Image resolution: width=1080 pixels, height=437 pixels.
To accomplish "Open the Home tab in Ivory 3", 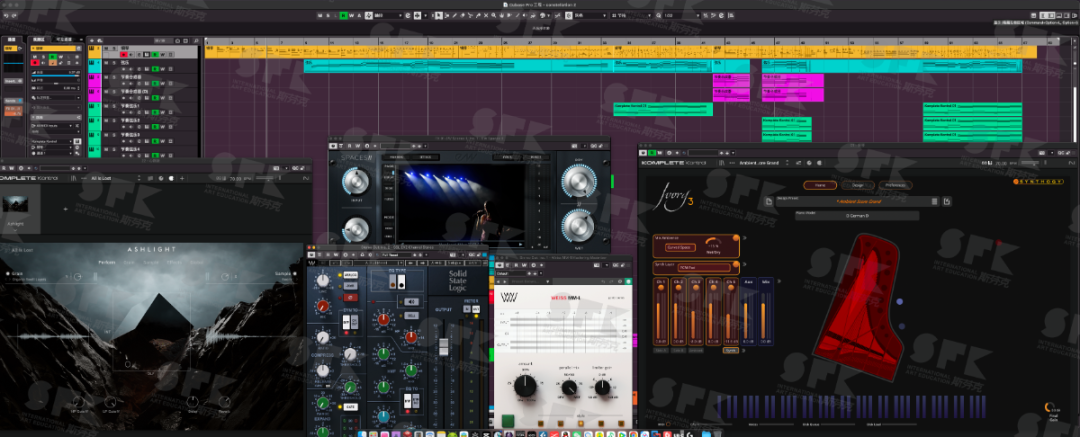I will click(x=820, y=185).
